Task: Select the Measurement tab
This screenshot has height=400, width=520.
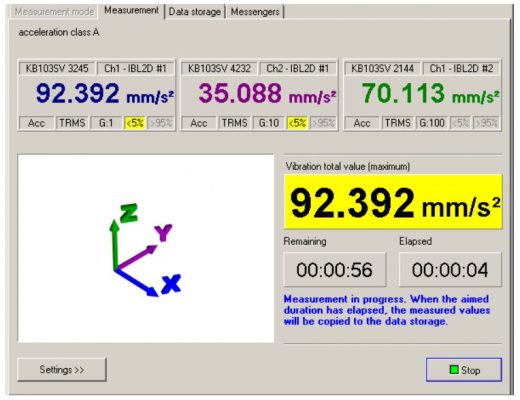Action: tap(131, 11)
